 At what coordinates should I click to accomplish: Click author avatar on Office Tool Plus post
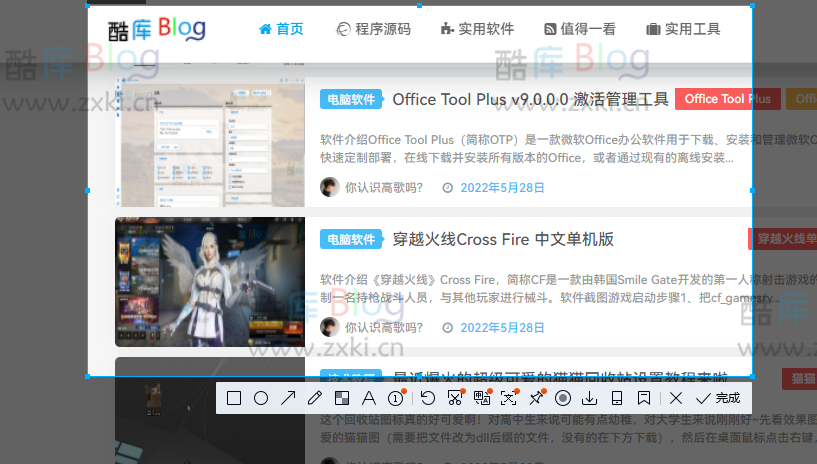pyautogui.click(x=330, y=187)
